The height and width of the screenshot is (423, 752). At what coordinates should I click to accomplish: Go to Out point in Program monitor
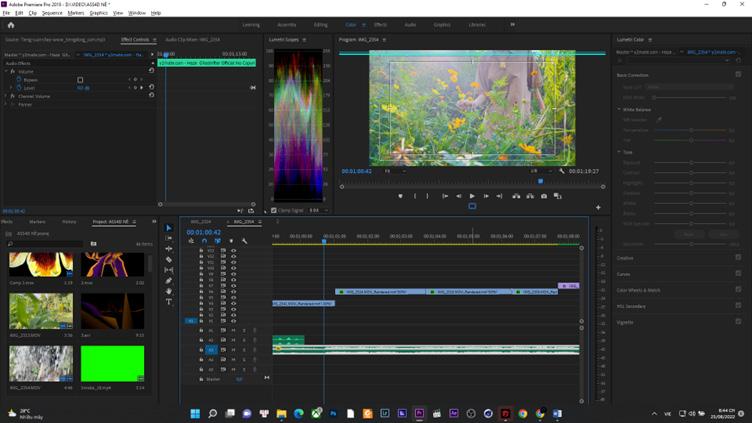(499, 196)
